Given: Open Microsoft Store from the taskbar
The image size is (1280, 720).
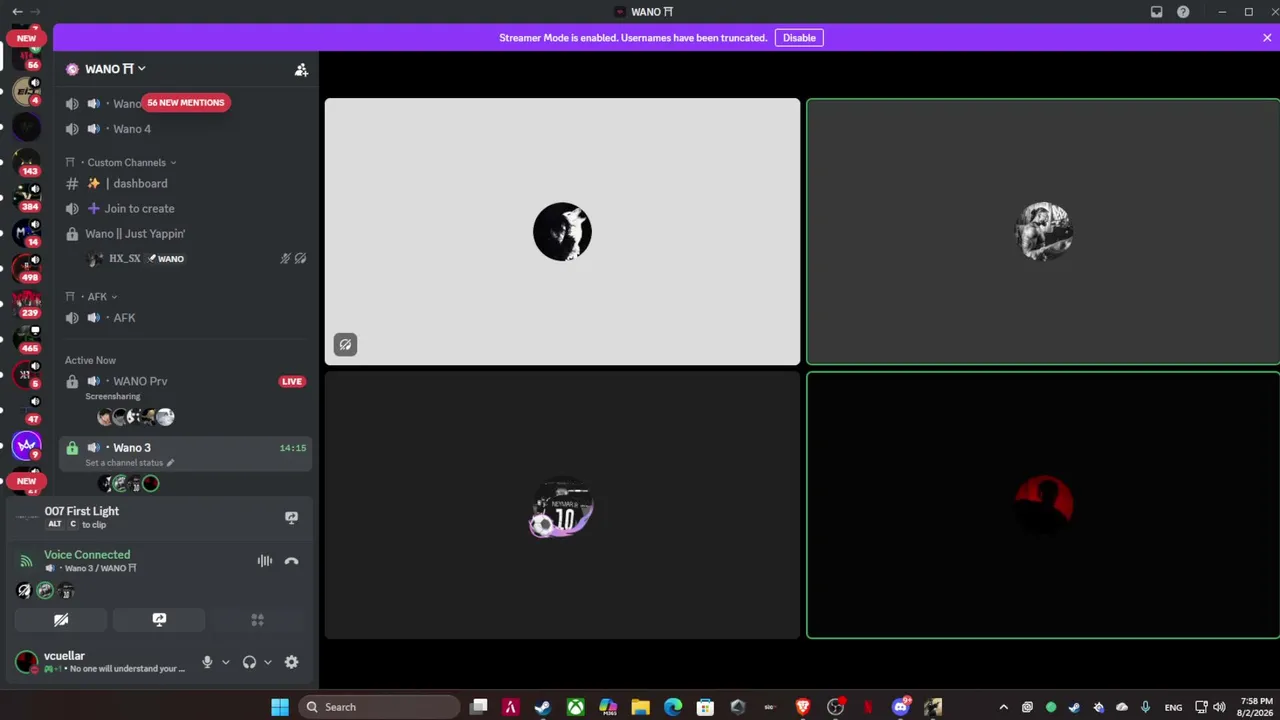Looking at the screenshot, I should (705, 707).
